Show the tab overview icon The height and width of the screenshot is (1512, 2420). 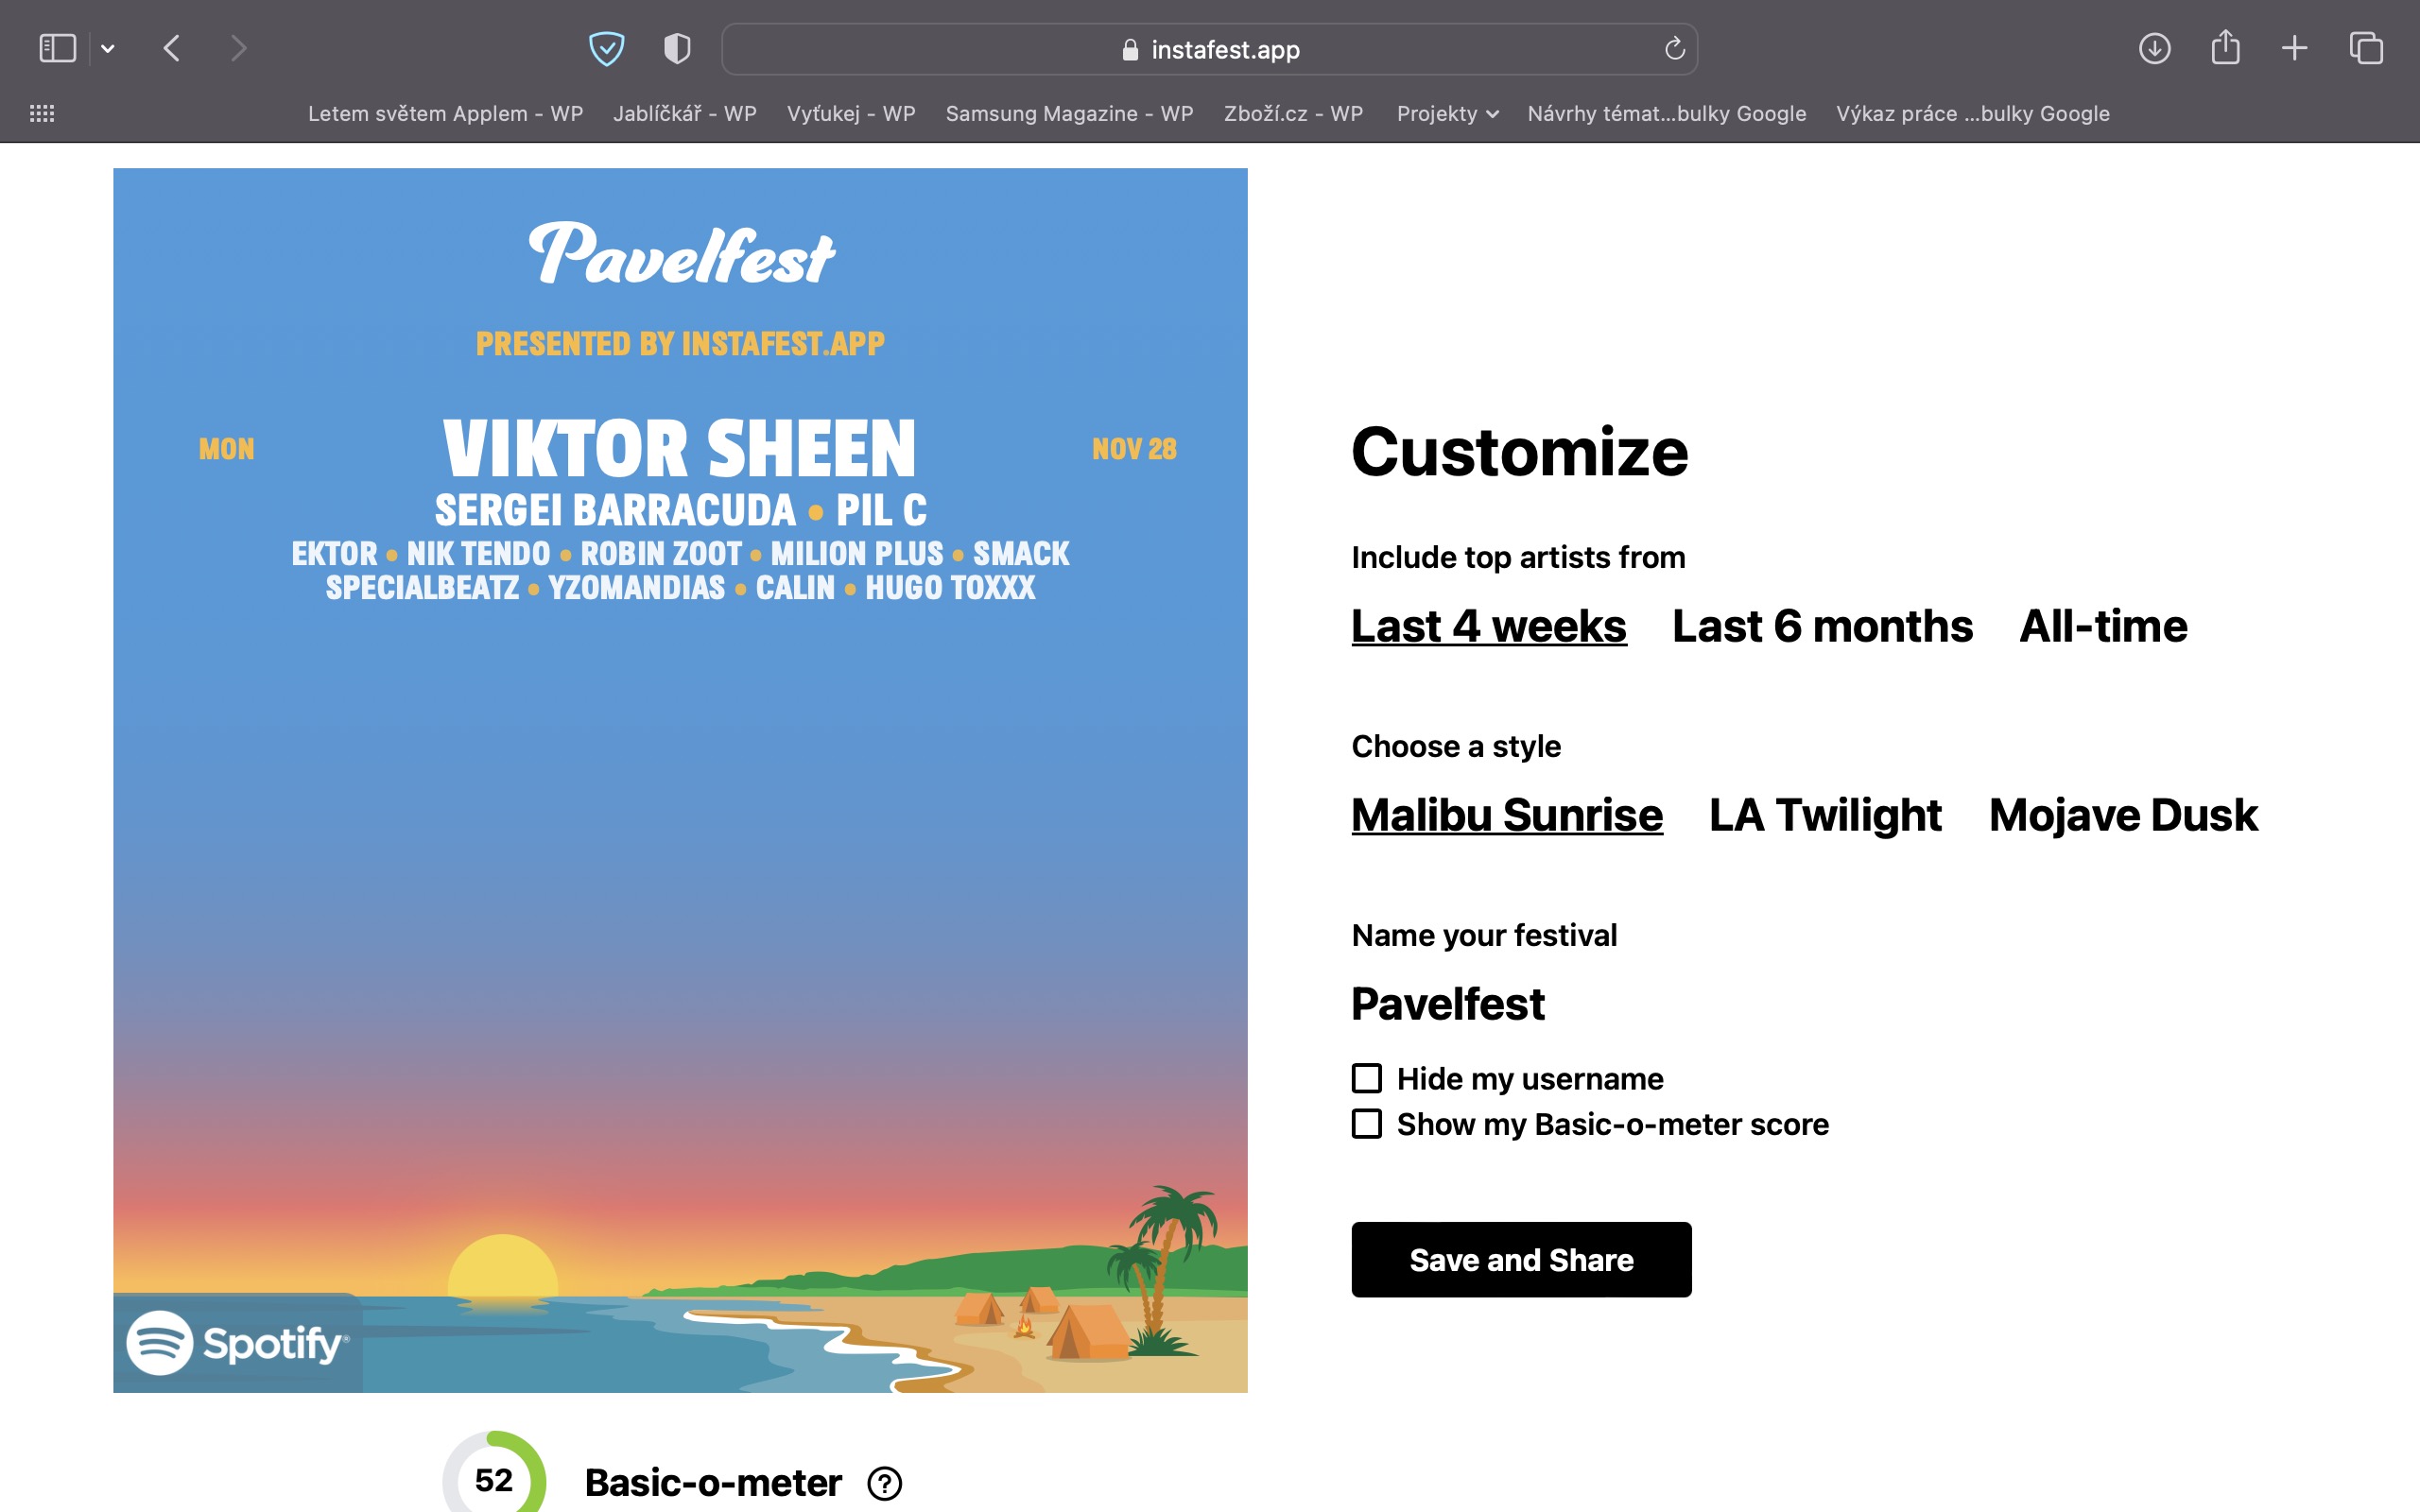tap(2366, 48)
